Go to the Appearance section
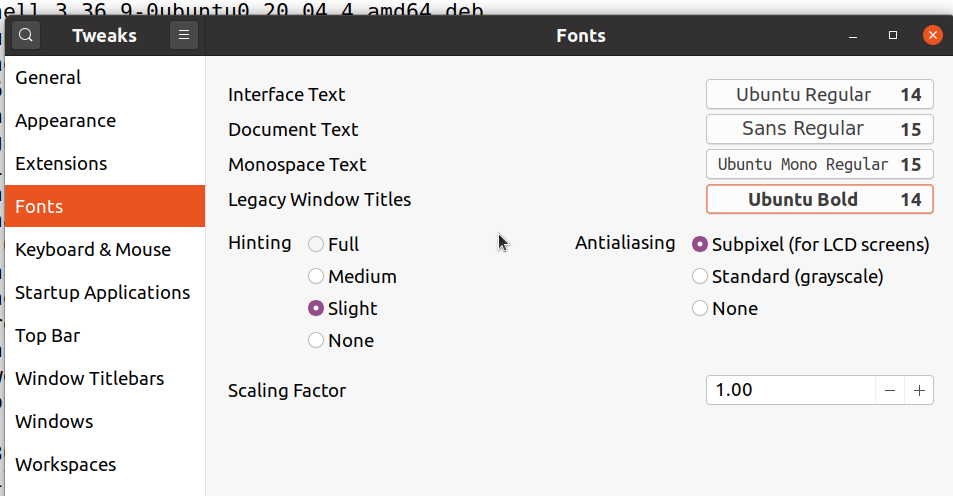 66,121
